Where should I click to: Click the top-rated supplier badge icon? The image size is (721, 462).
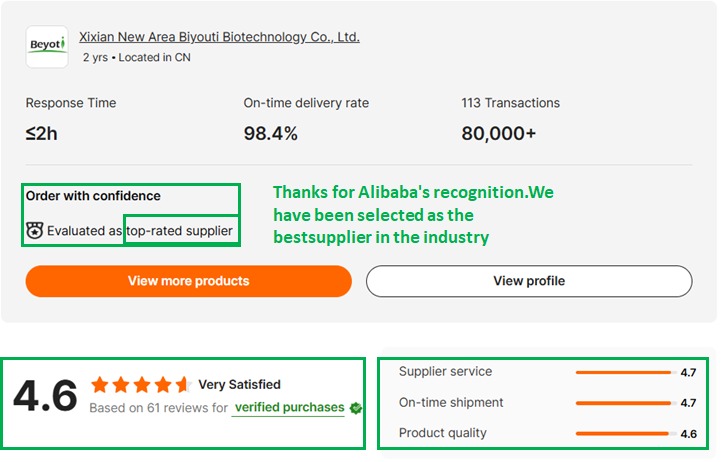(x=34, y=230)
